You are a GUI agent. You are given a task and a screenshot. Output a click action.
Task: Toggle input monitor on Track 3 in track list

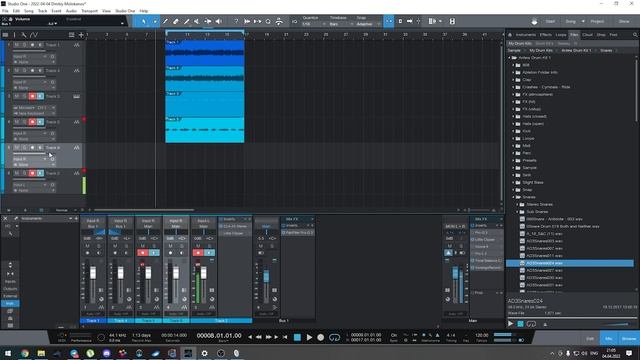40,96
